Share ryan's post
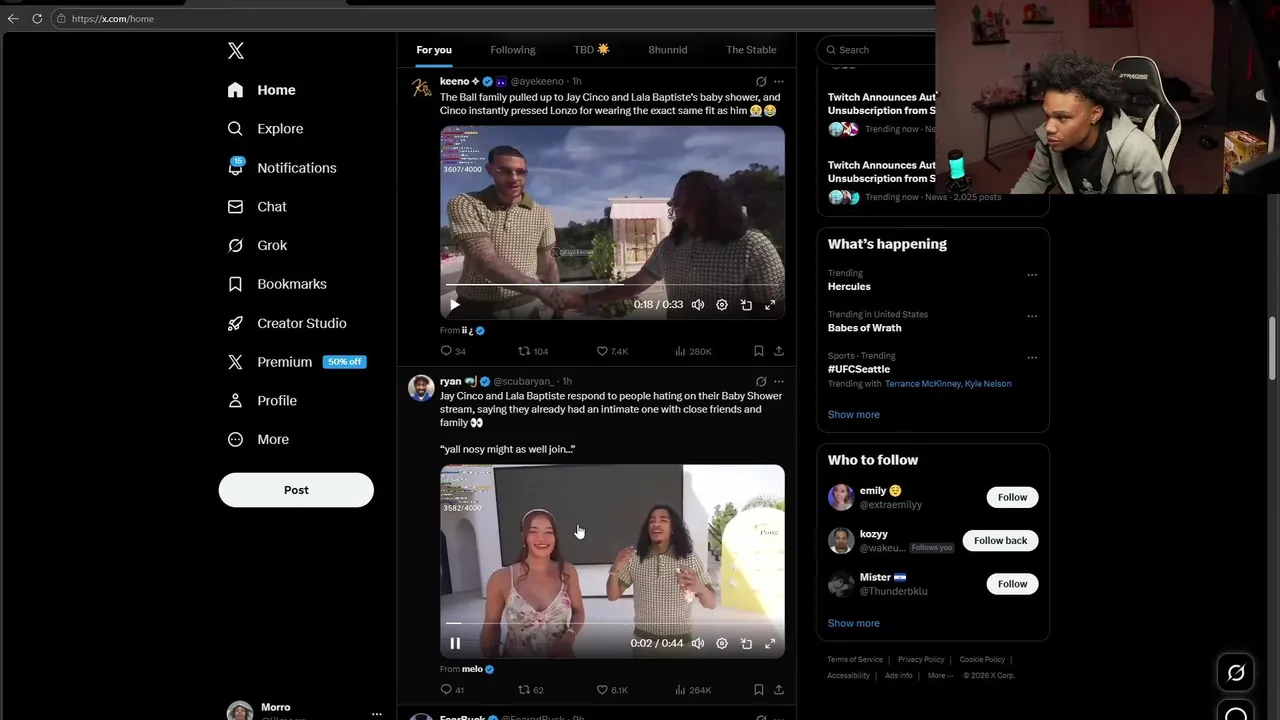The height and width of the screenshot is (720, 1280). click(x=779, y=690)
